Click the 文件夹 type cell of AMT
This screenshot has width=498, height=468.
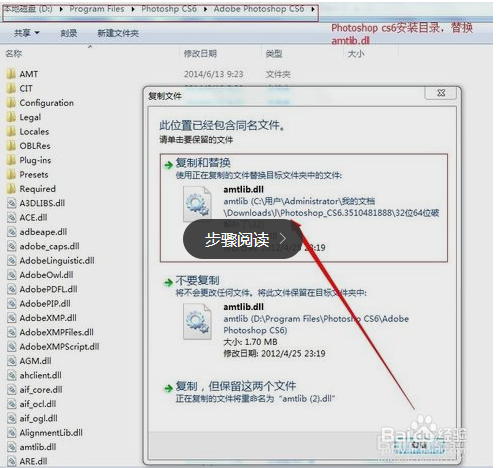[278, 74]
